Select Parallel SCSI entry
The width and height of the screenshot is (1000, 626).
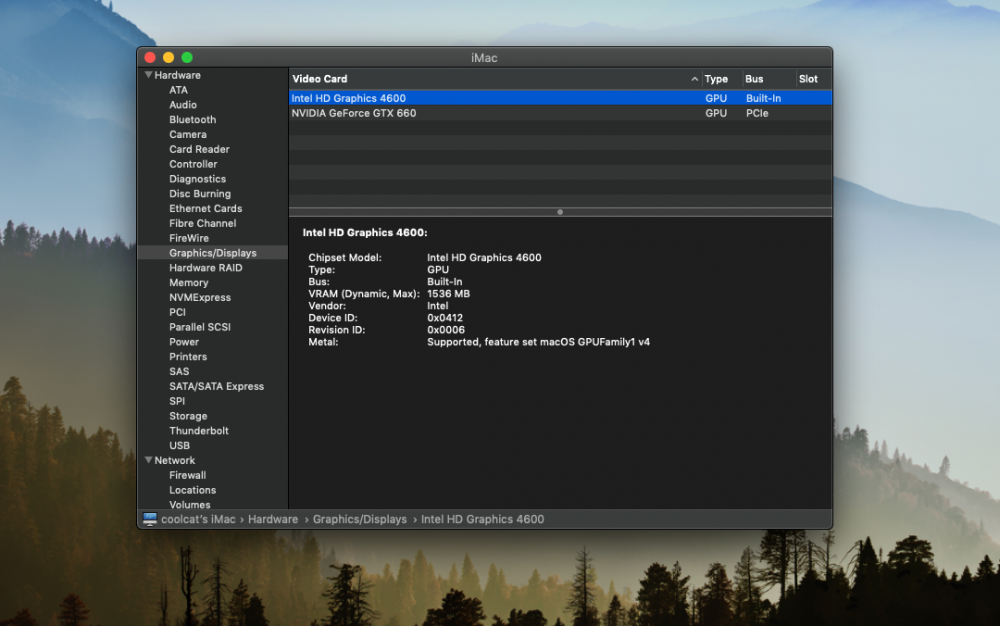200,326
